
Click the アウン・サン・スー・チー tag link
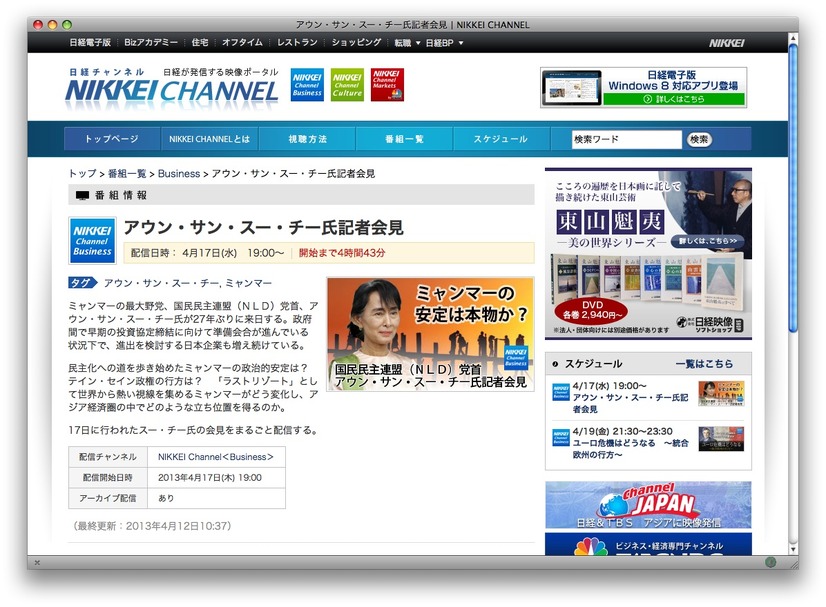click(x=161, y=283)
